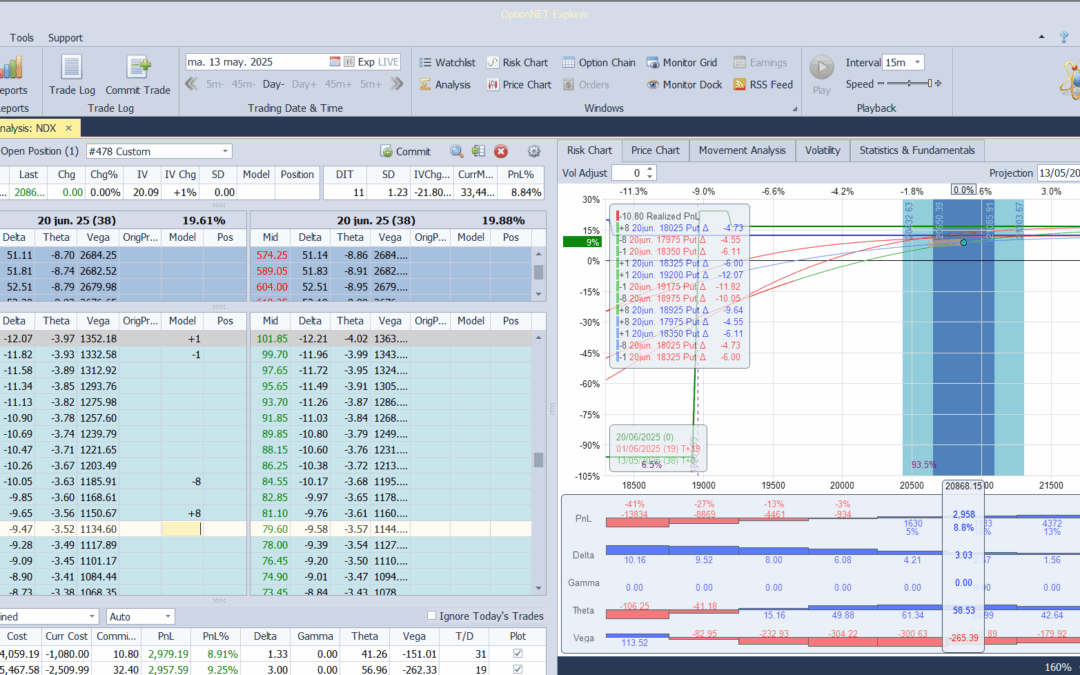Image resolution: width=1080 pixels, height=675 pixels.
Task: Step forward one day with Day+
Action: coord(304,84)
